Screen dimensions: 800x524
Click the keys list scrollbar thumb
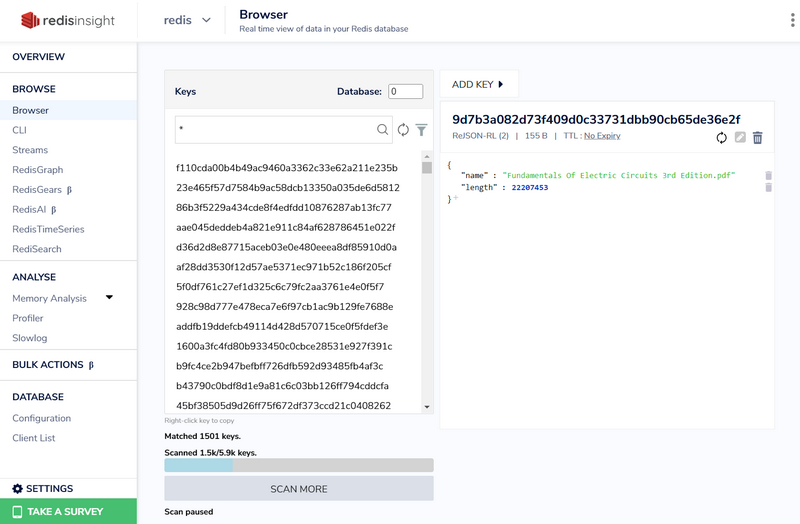point(427,168)
